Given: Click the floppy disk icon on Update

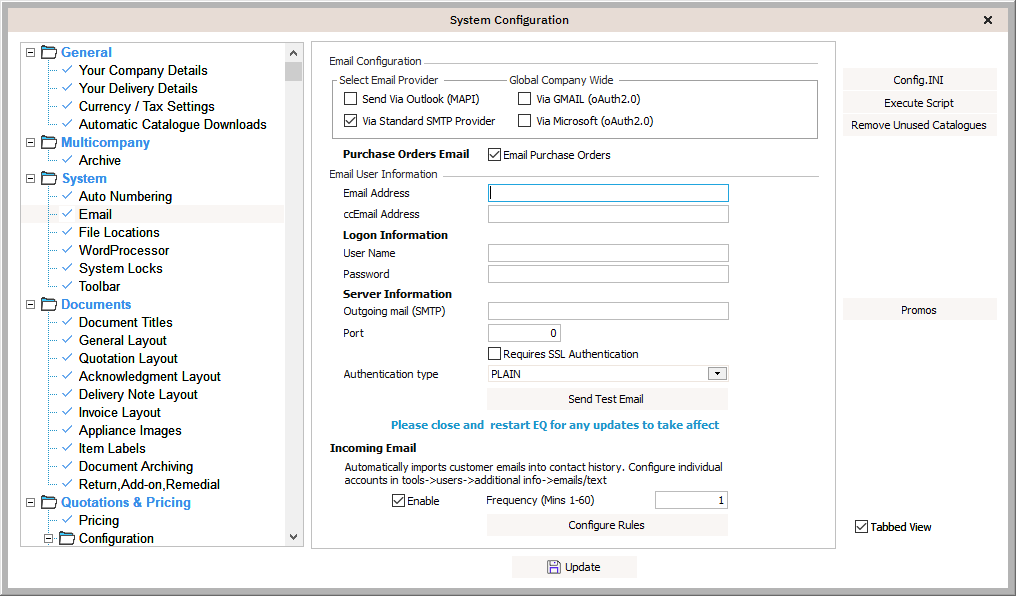Looking at the screenshot, I should pos(554,567).
